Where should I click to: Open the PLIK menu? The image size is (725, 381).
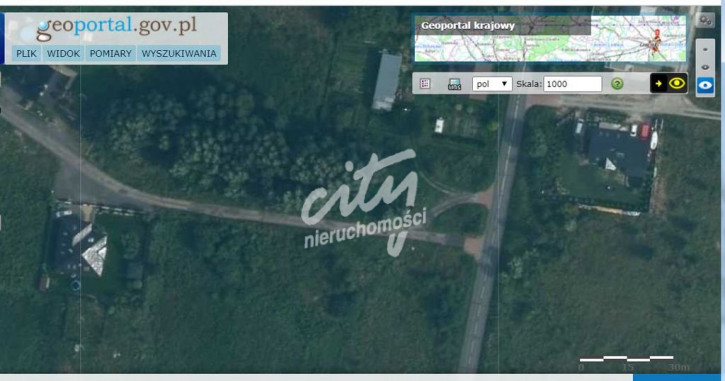pos(26,54)
